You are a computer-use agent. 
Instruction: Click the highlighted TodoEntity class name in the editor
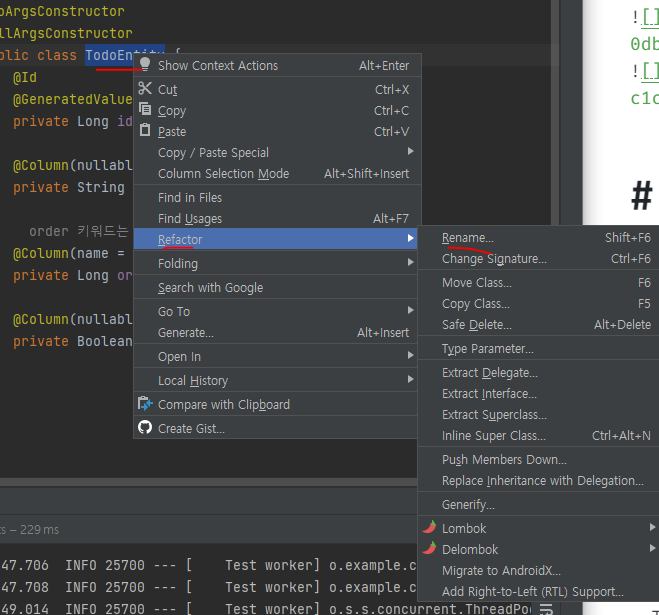click(110, 55)
